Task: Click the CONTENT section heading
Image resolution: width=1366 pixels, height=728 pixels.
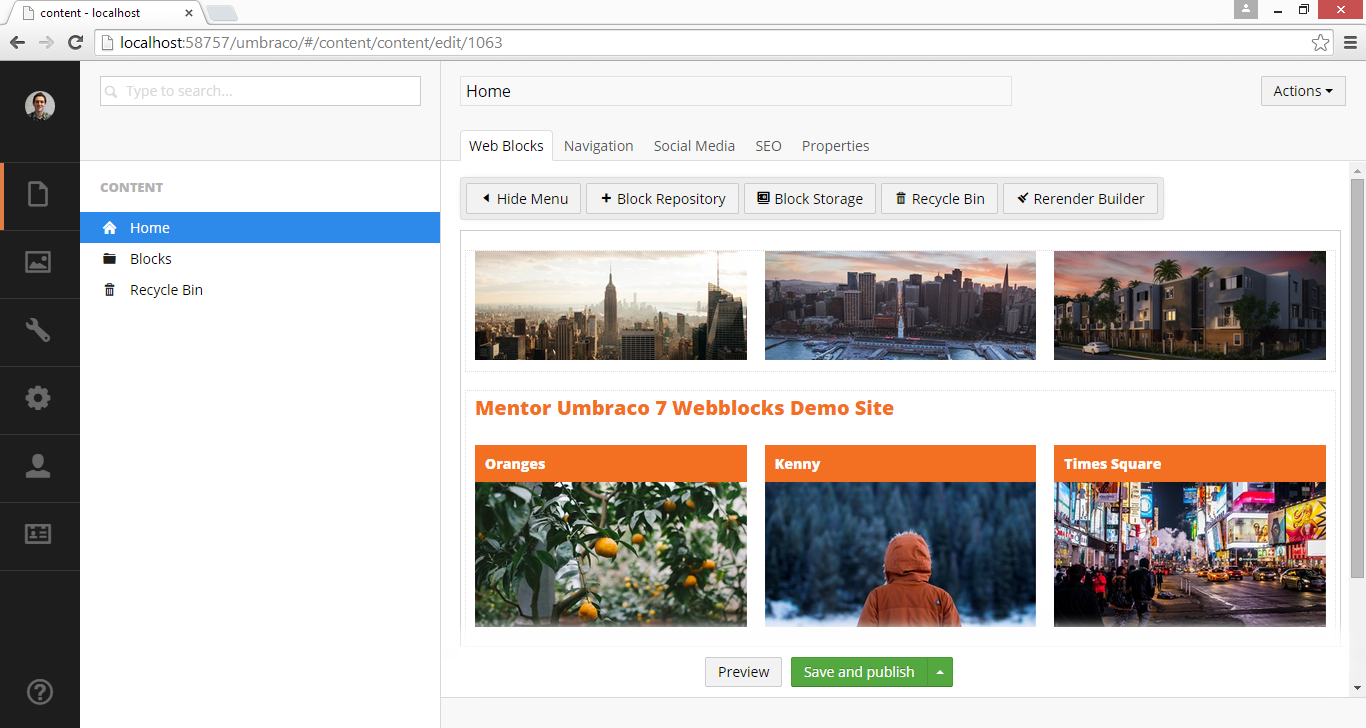Action: 131,187
